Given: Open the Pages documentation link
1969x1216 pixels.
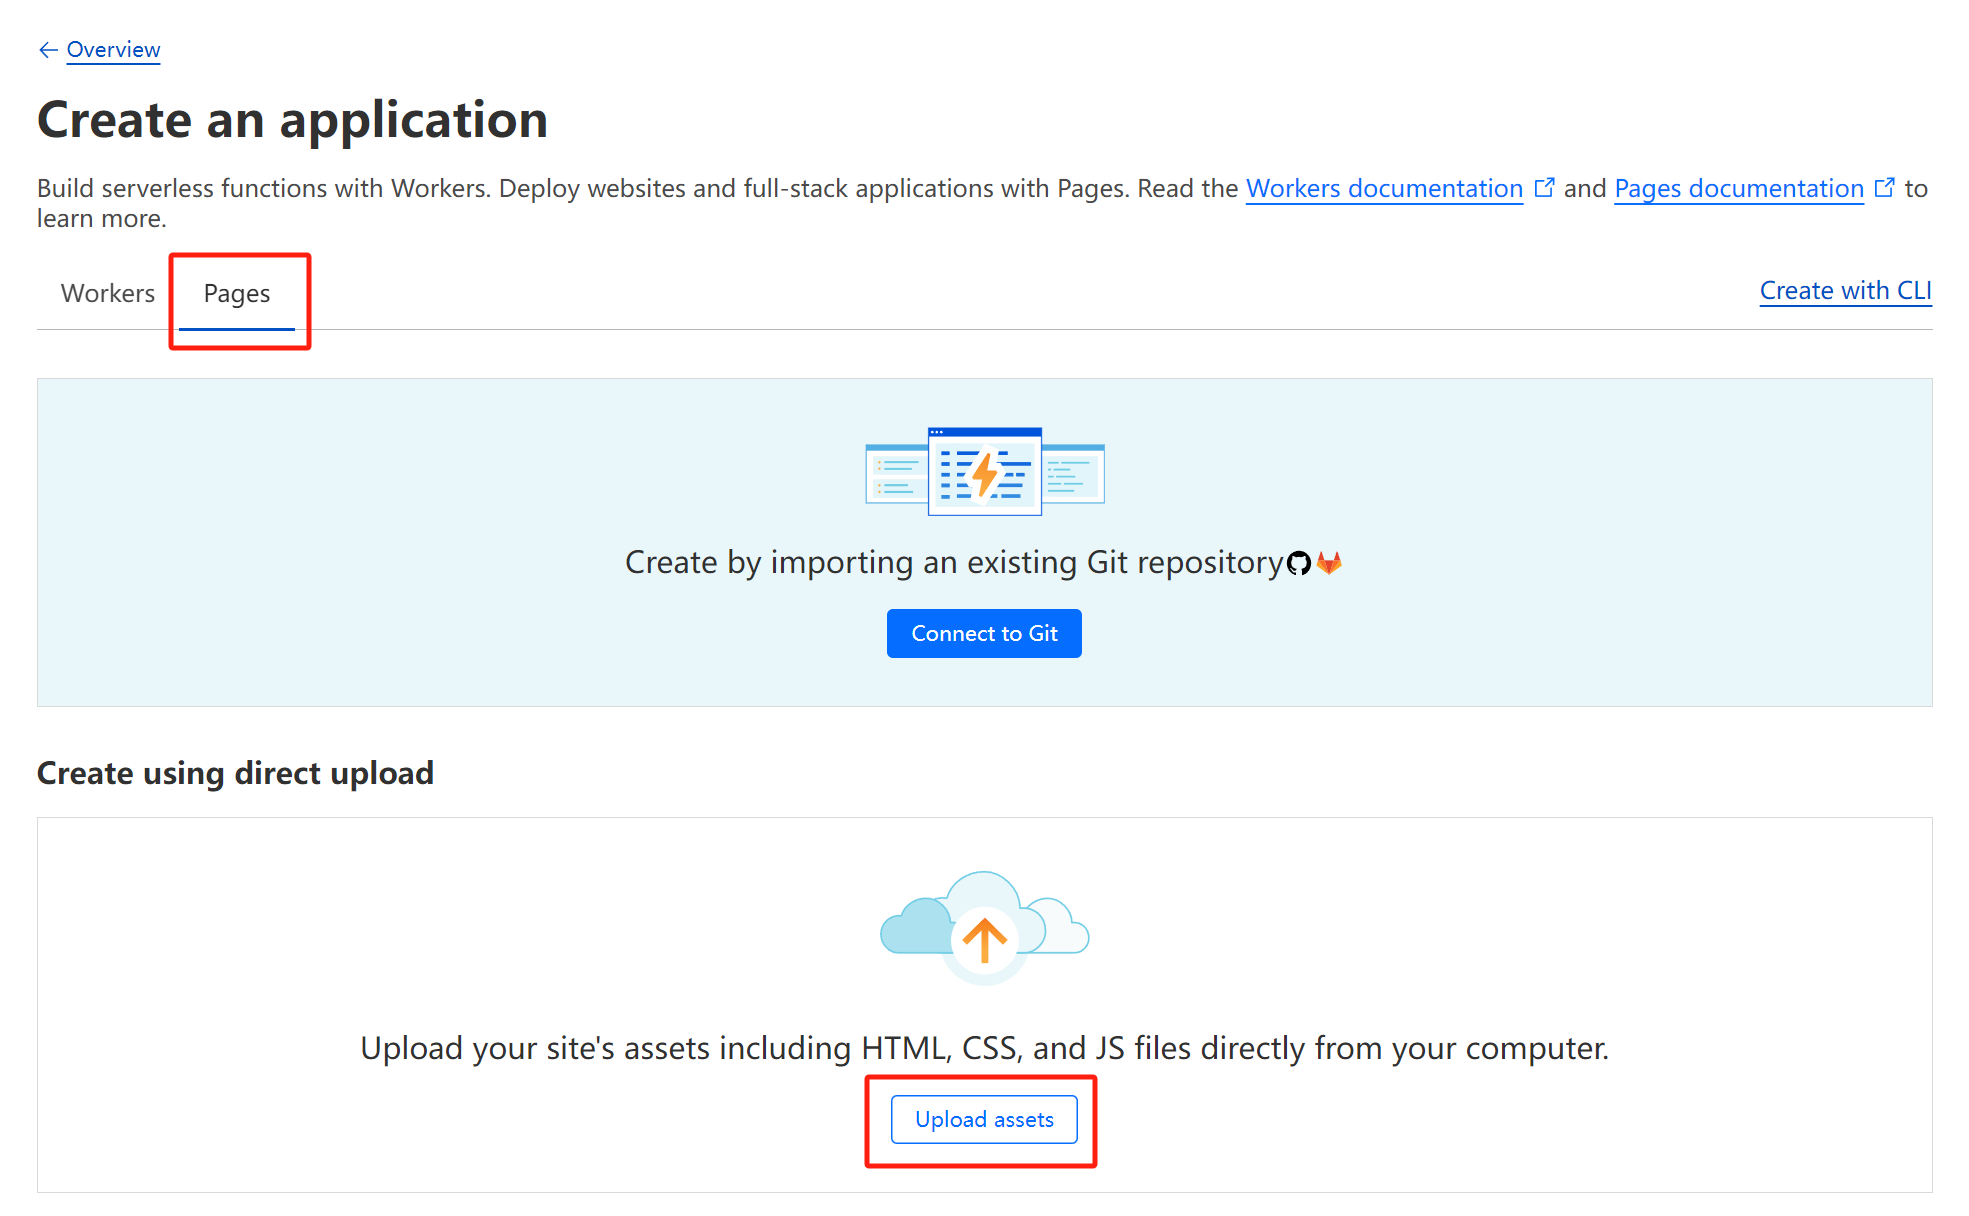Looking at the screenshot, I should pyautogui.click(x=1738, y=188).
